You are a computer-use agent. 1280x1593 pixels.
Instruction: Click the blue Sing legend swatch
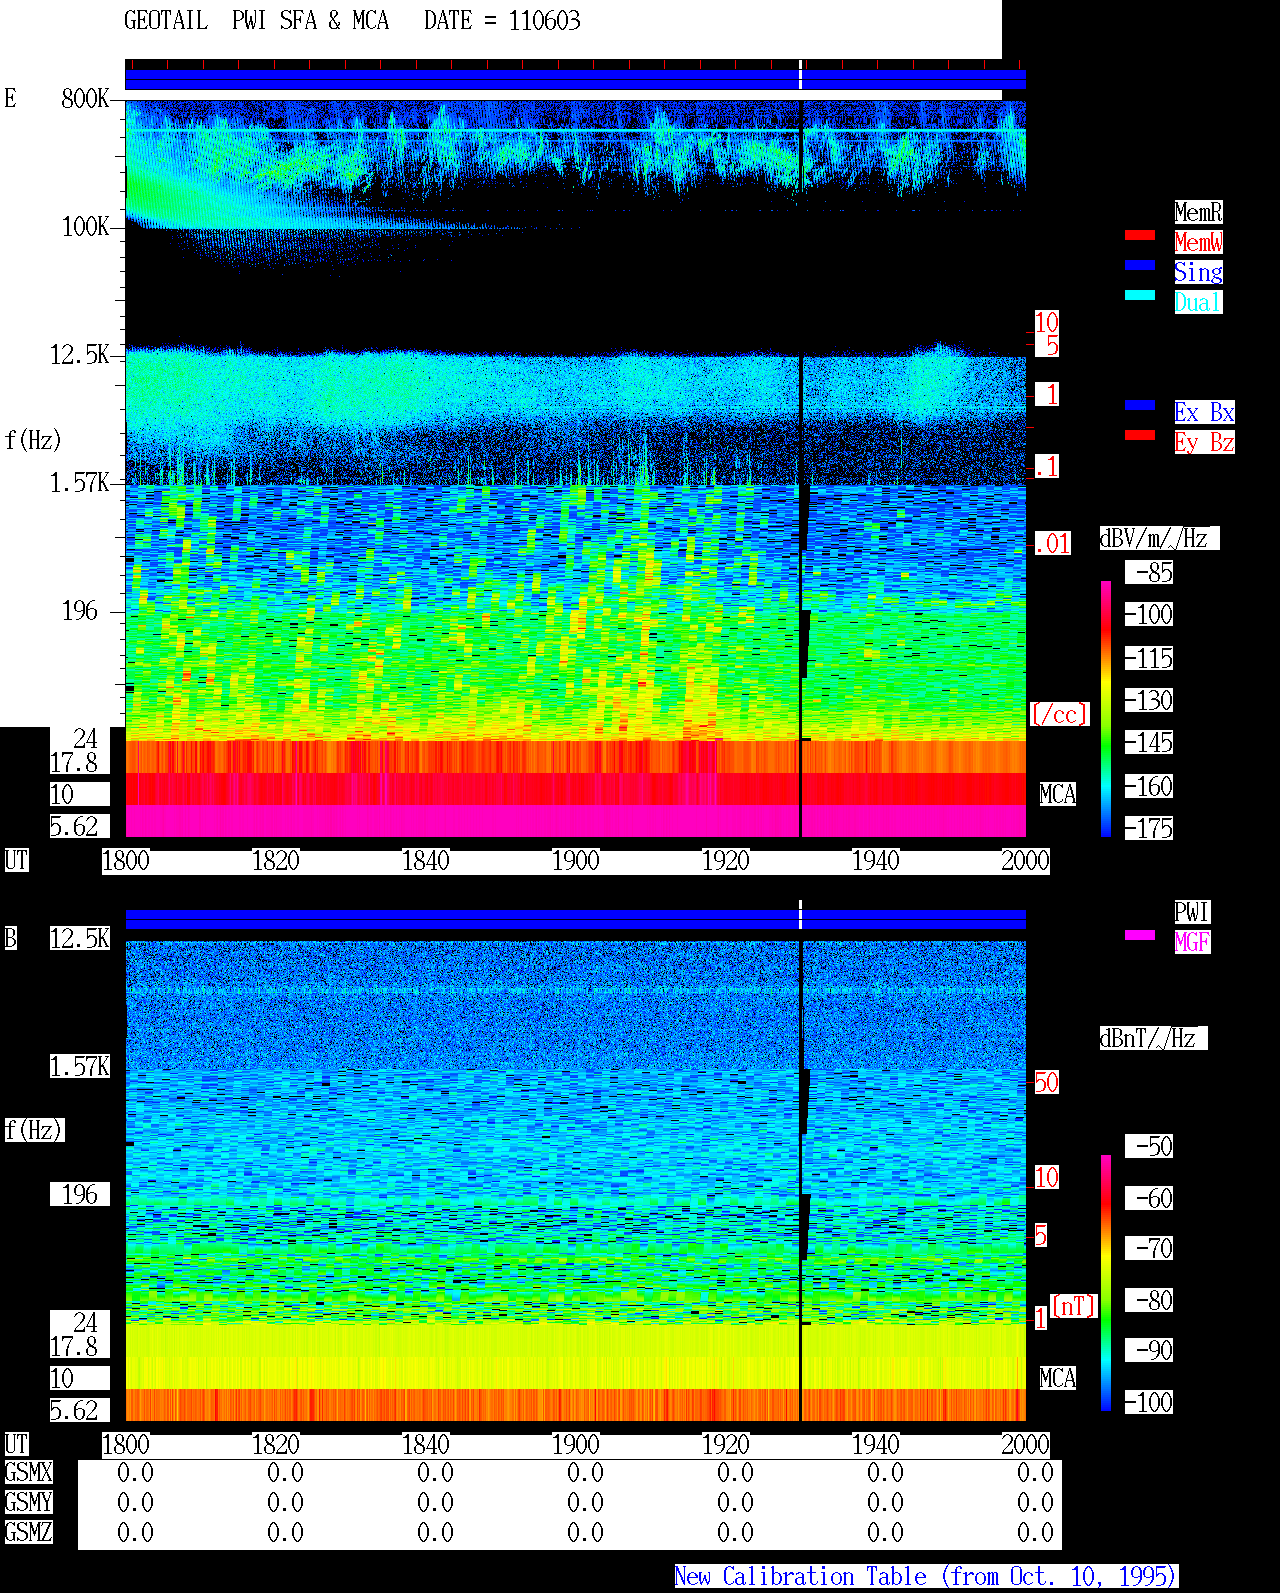(x=1140, y=265)
